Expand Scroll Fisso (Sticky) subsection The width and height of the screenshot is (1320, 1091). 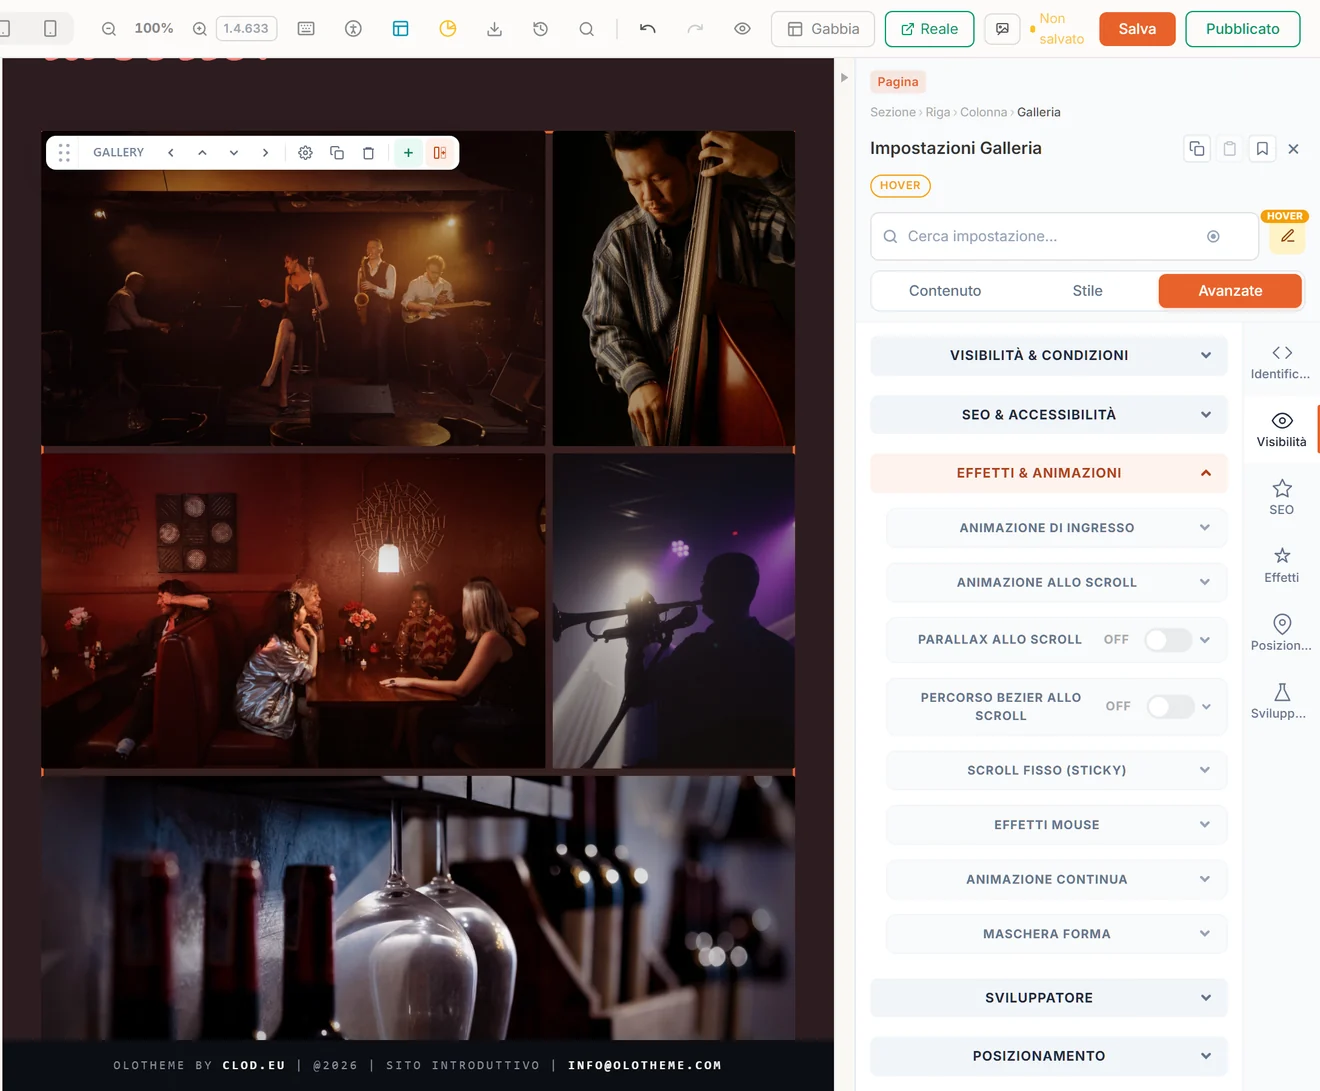(1056, 770)
